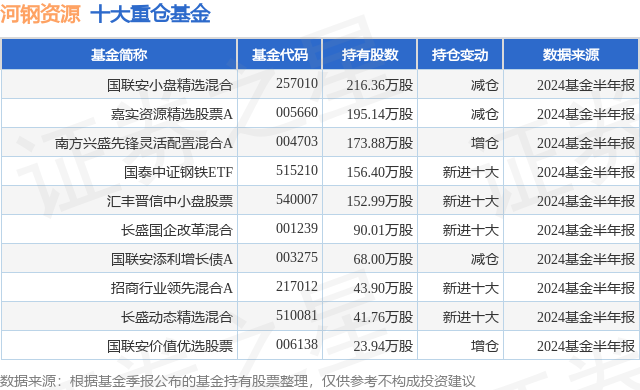Click the 基金代码 column header
This screenshot has width=640, height=390.
(280, 55)
